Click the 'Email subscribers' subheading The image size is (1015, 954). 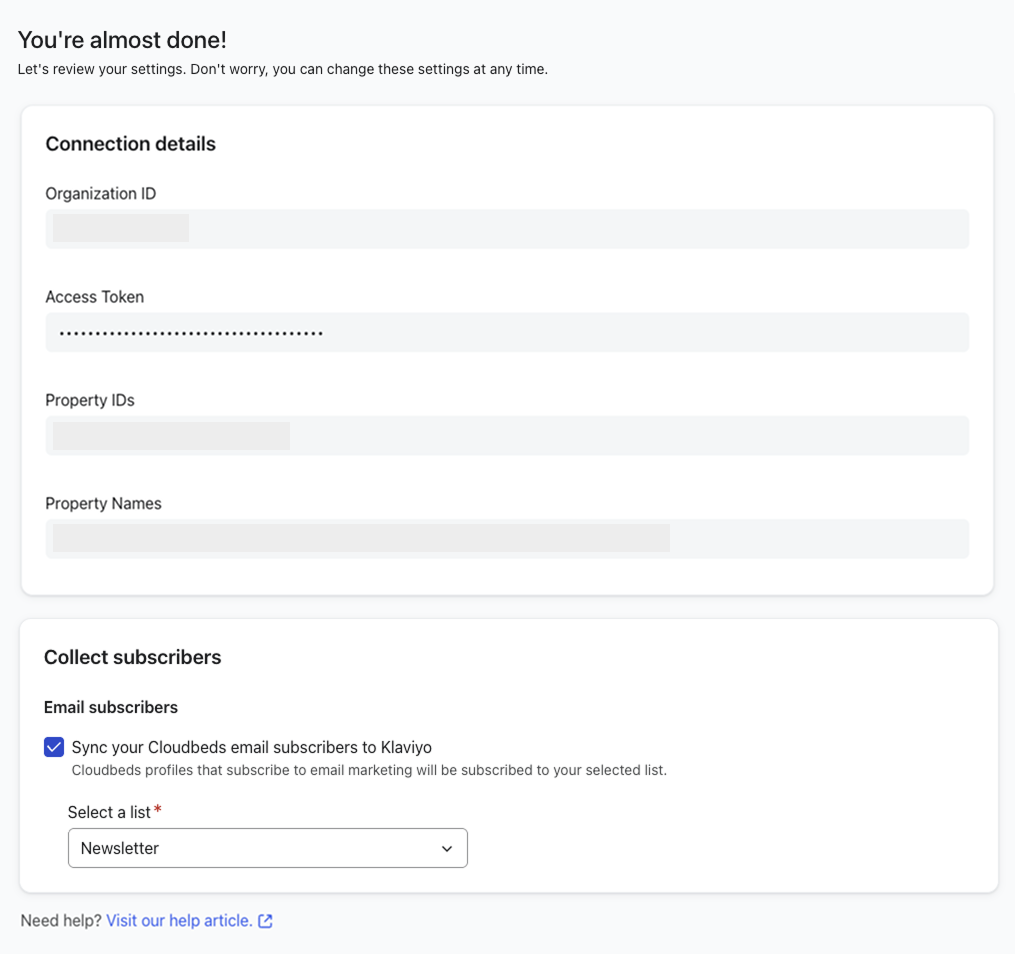coord(110,707)
